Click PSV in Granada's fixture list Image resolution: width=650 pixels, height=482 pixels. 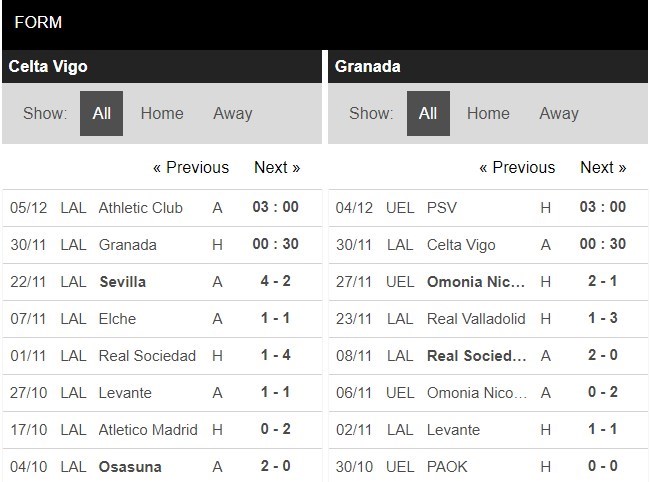(x=441, y=208)
